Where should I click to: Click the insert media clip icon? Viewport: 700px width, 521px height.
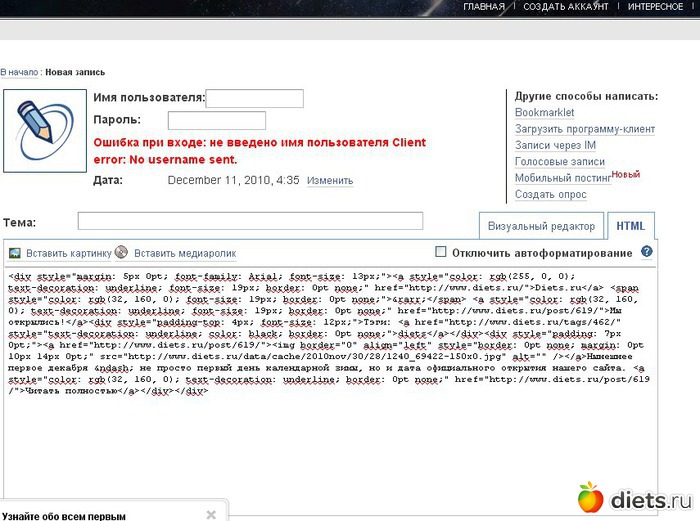[x=122, y=253]
